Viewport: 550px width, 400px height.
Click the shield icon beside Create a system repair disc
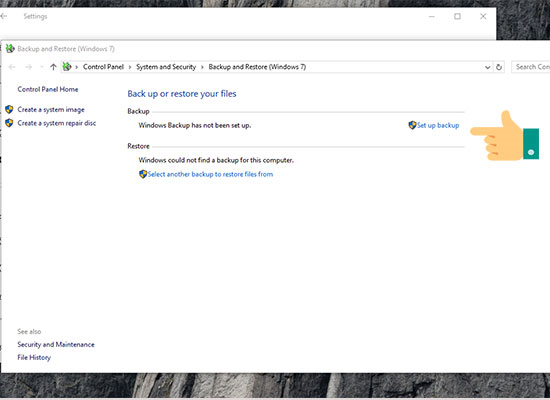point(9,123)
